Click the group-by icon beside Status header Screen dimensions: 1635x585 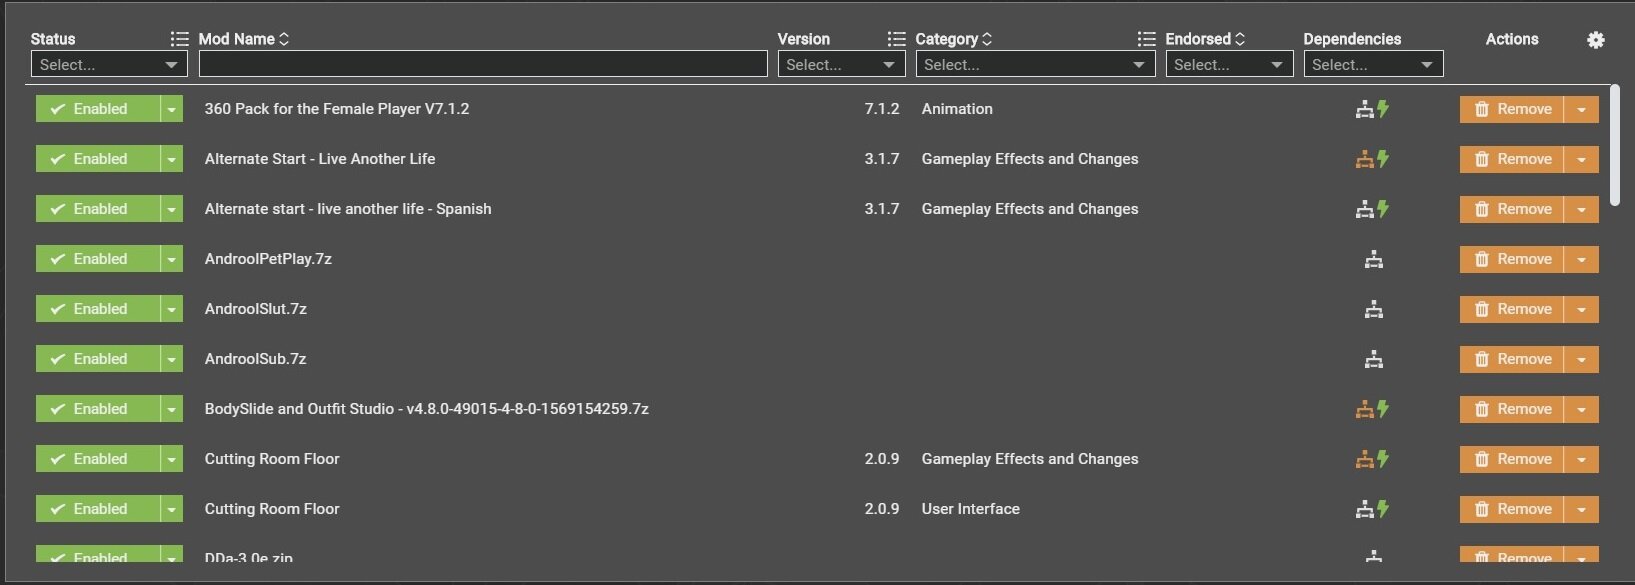click(x=179, y=39)
